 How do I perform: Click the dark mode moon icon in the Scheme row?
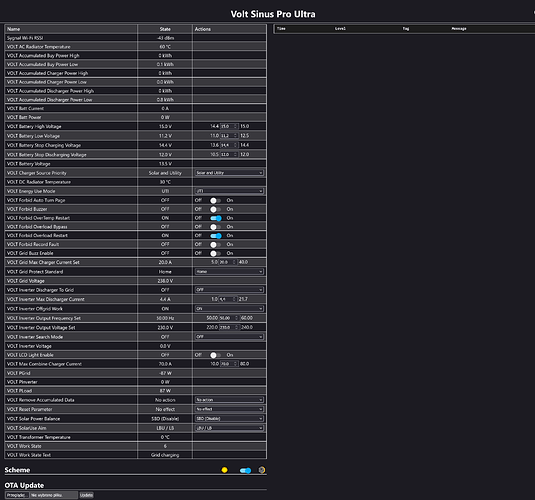point(262,470)
